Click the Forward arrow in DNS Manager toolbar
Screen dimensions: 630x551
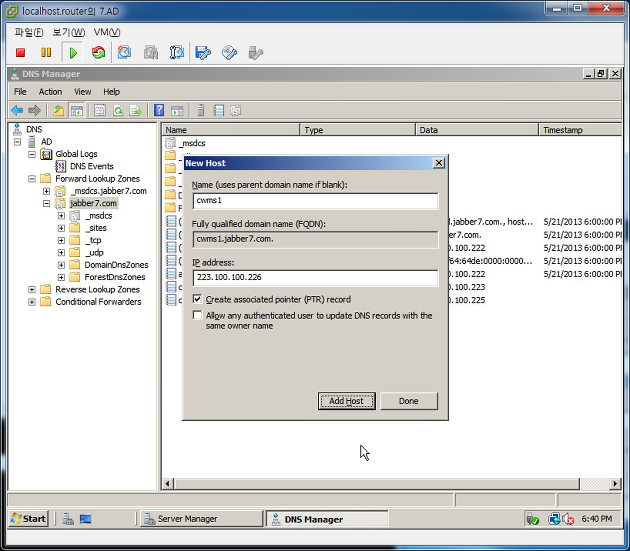pos(35,110)
